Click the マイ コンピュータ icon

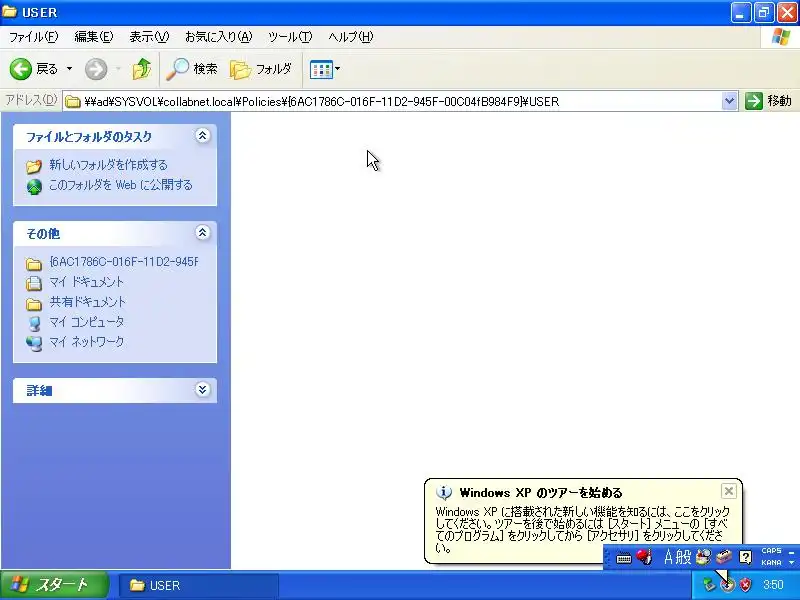(34, 323)
